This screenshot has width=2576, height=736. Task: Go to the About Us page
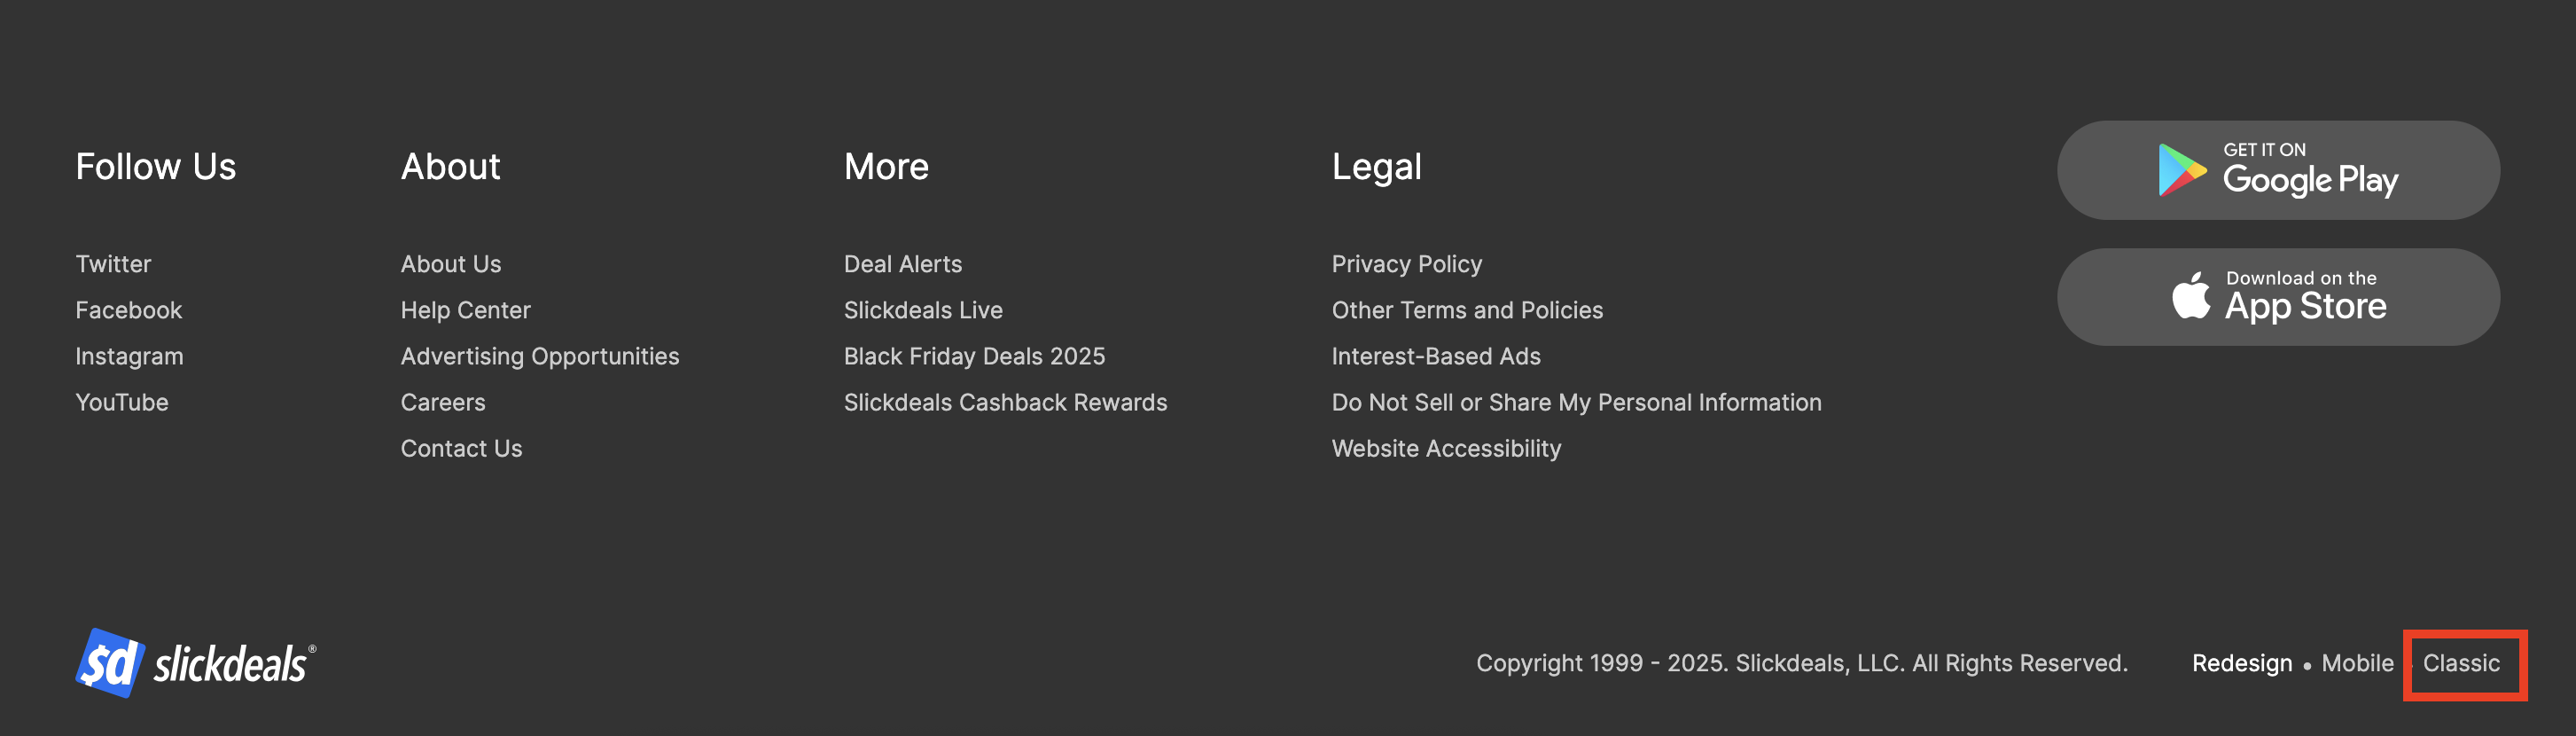coord(451,264)
